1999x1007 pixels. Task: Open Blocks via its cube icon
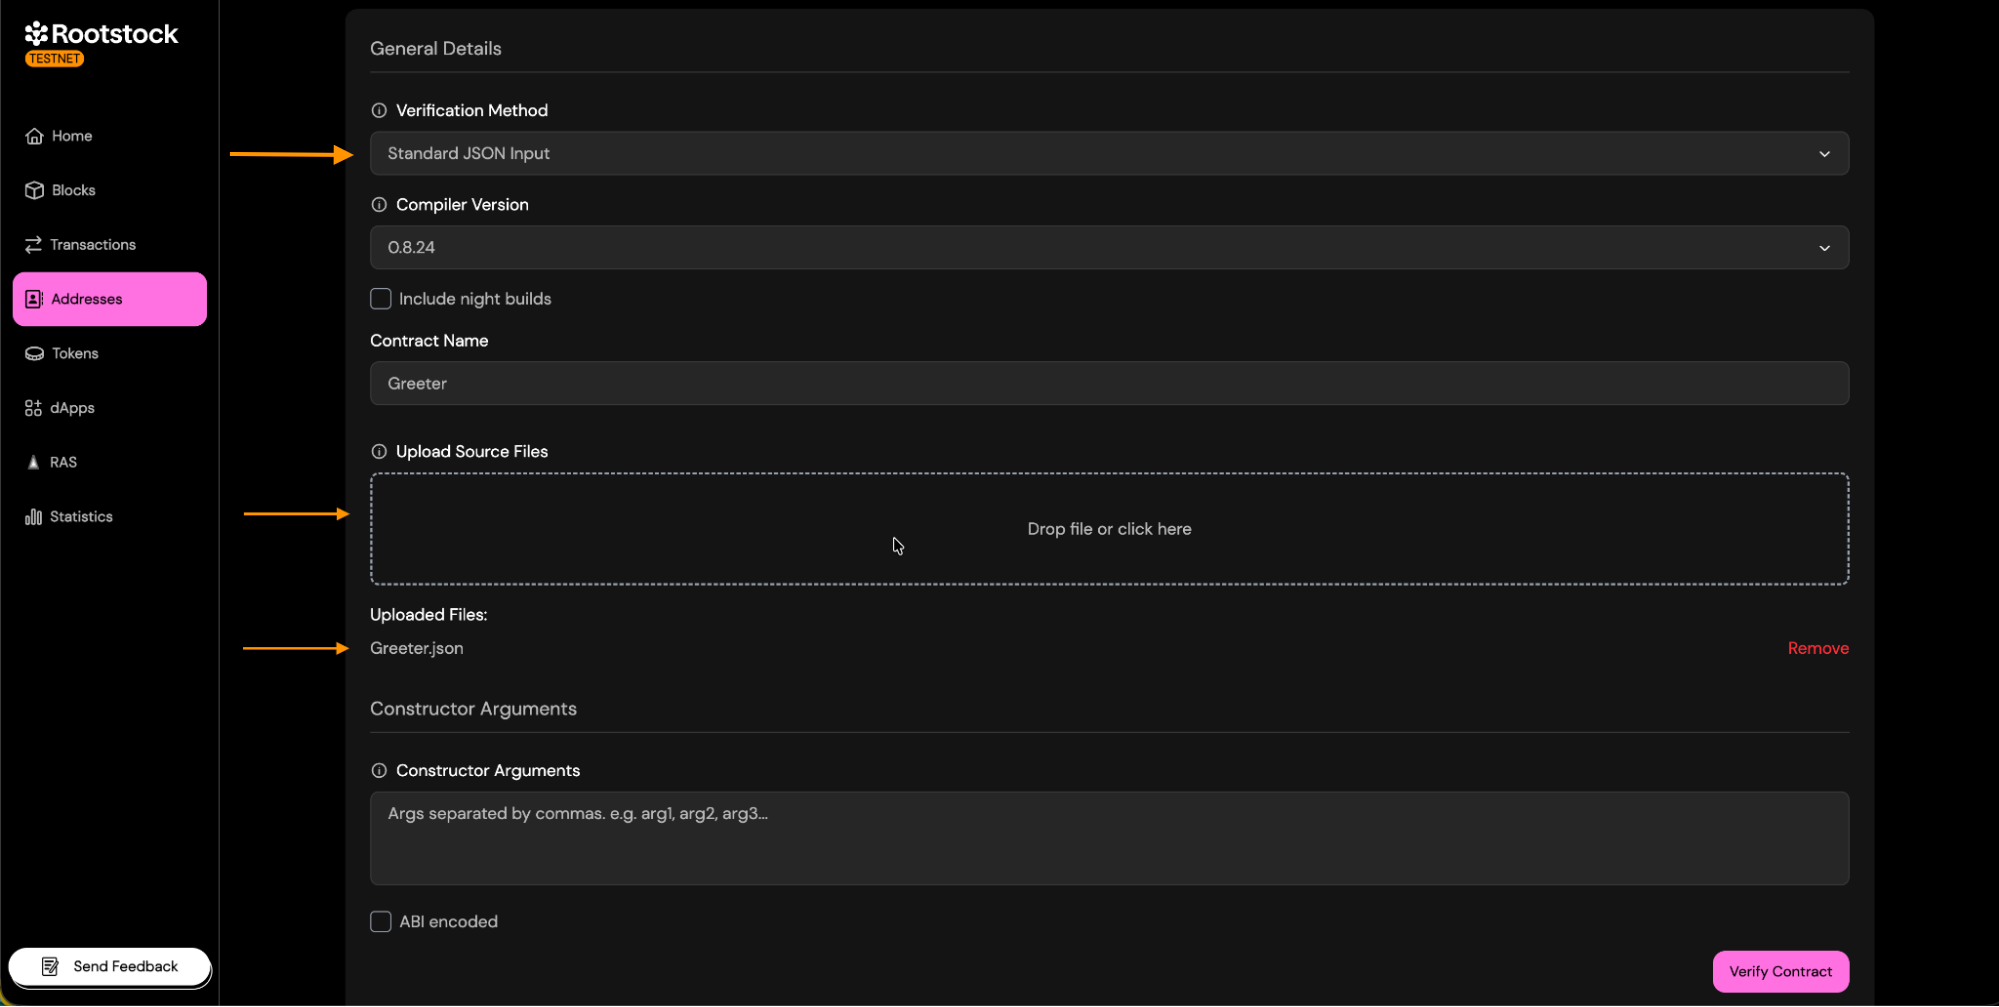pos(35,190)
